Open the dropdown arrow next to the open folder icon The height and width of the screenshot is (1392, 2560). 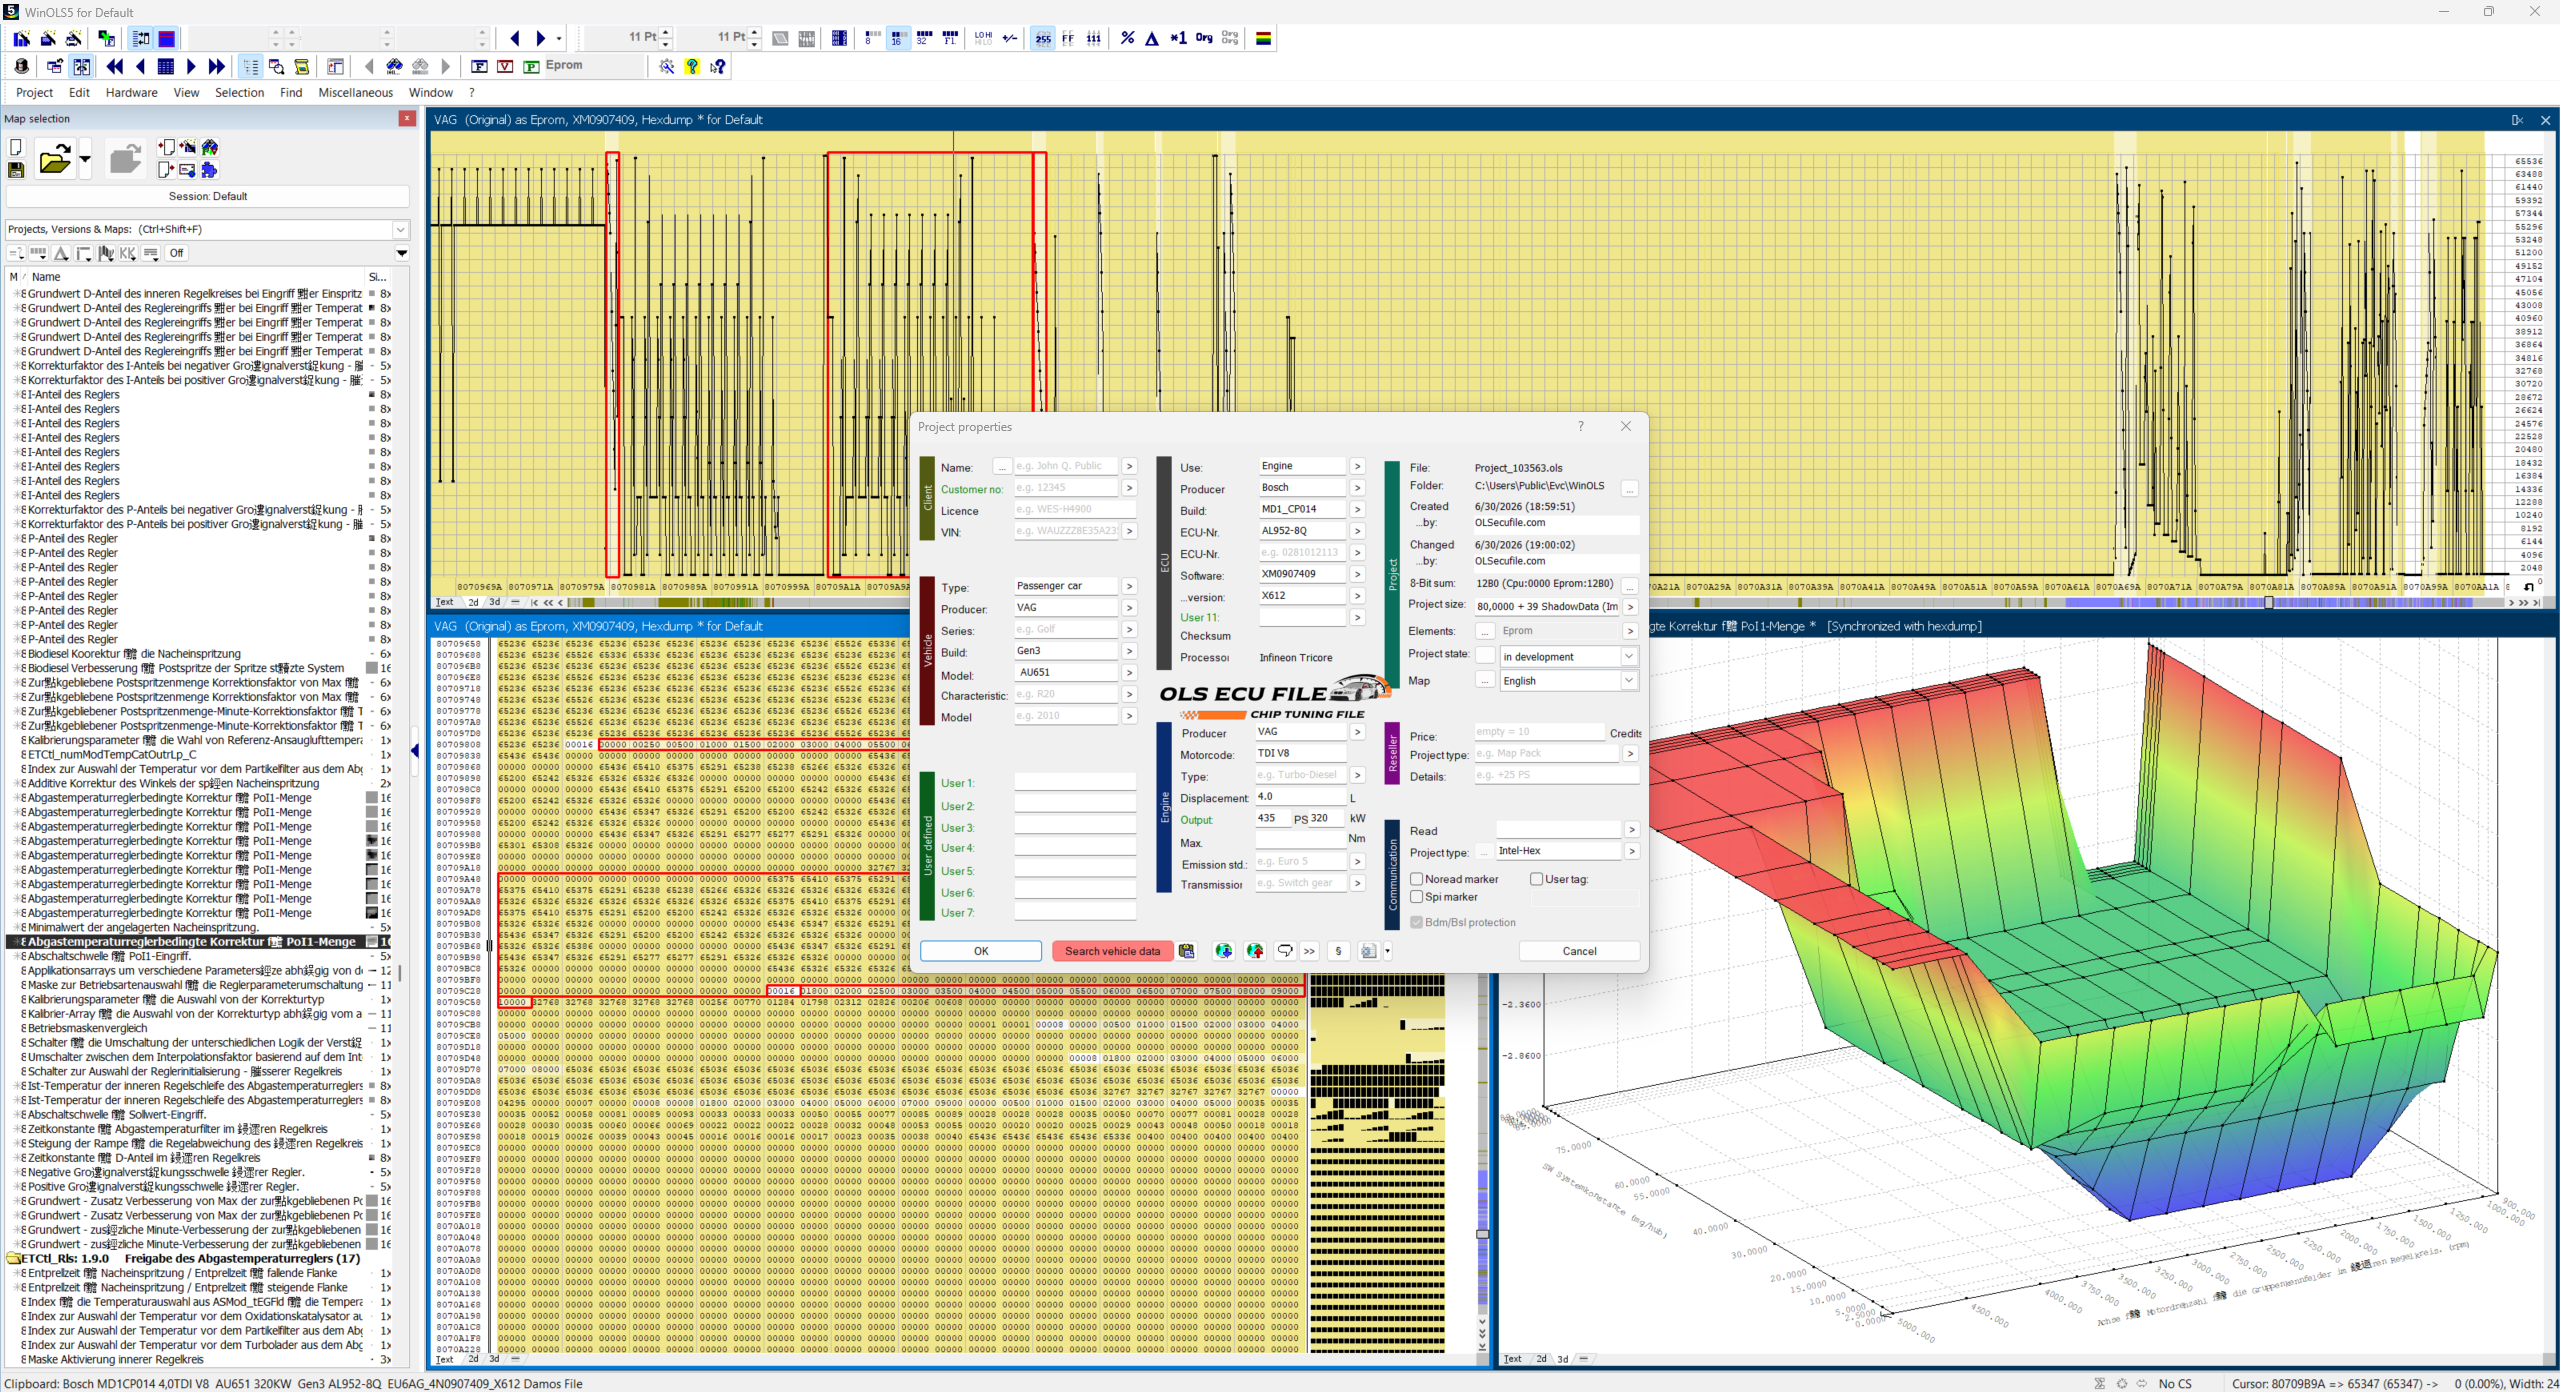point(85,159)
